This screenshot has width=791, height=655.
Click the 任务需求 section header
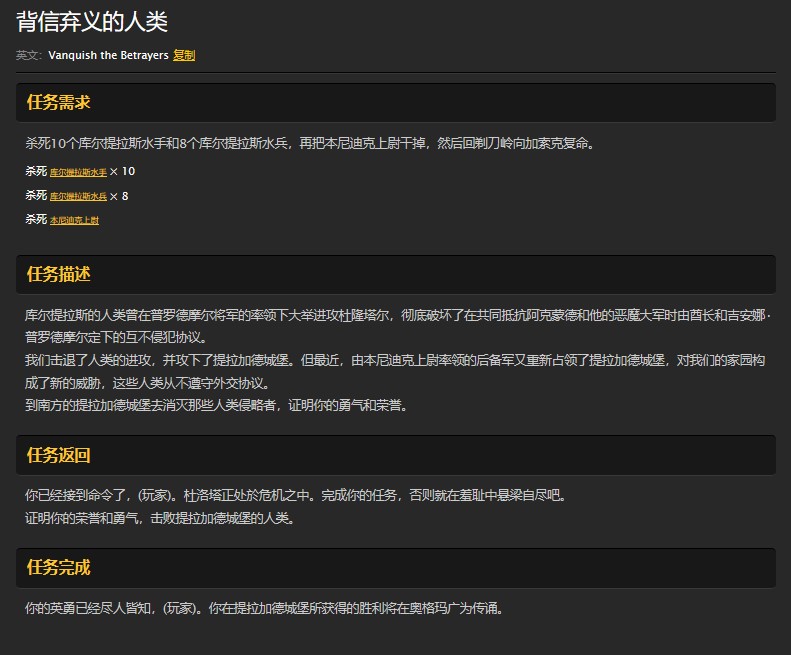pos(59,102)
